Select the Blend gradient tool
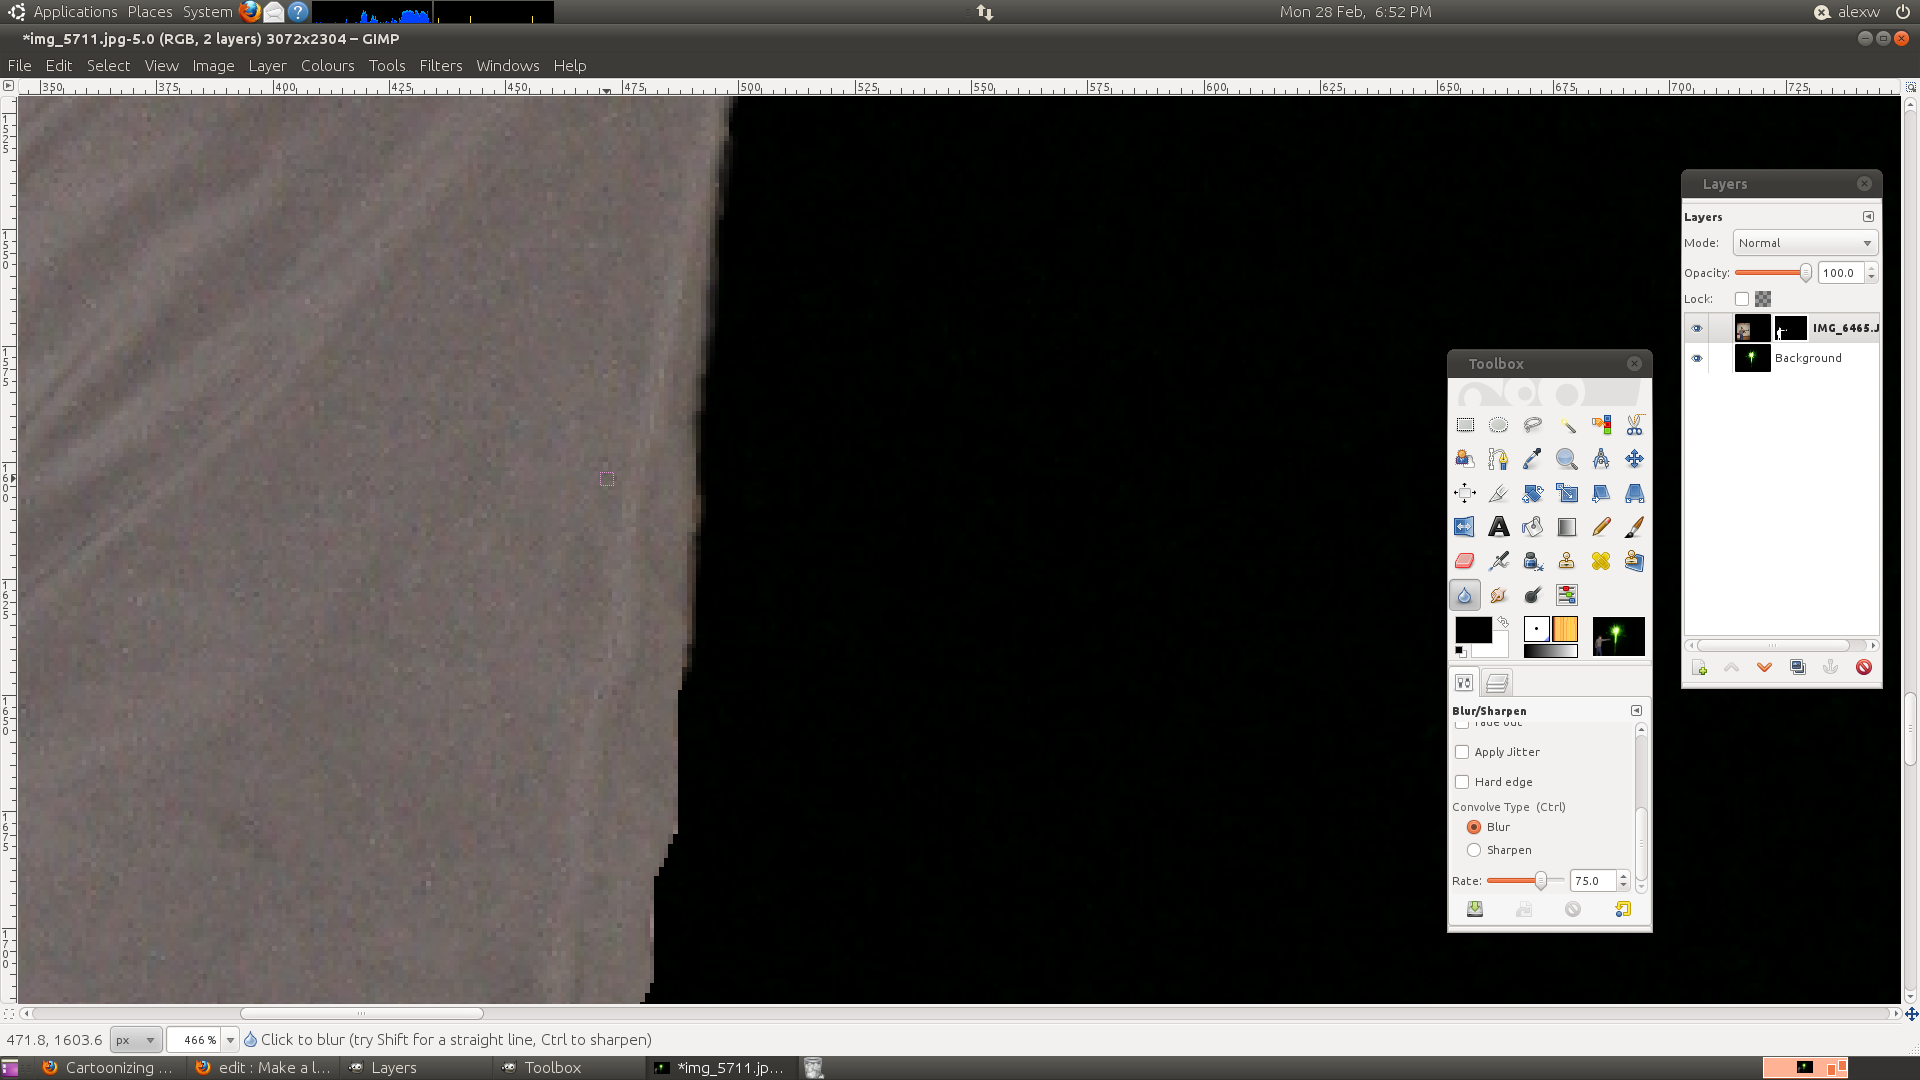 [x=1567, y=527]
